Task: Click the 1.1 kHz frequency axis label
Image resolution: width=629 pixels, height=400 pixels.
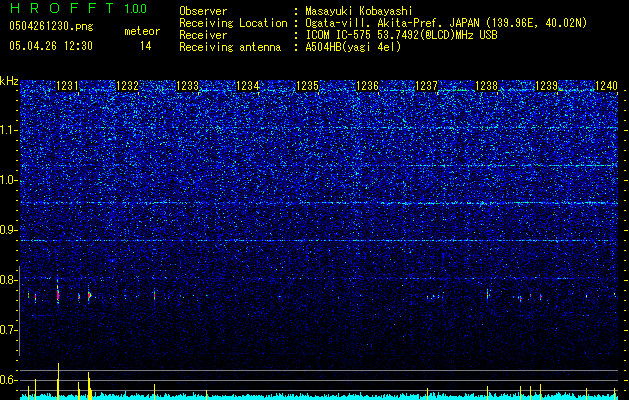Action: (x=9, y=130)
